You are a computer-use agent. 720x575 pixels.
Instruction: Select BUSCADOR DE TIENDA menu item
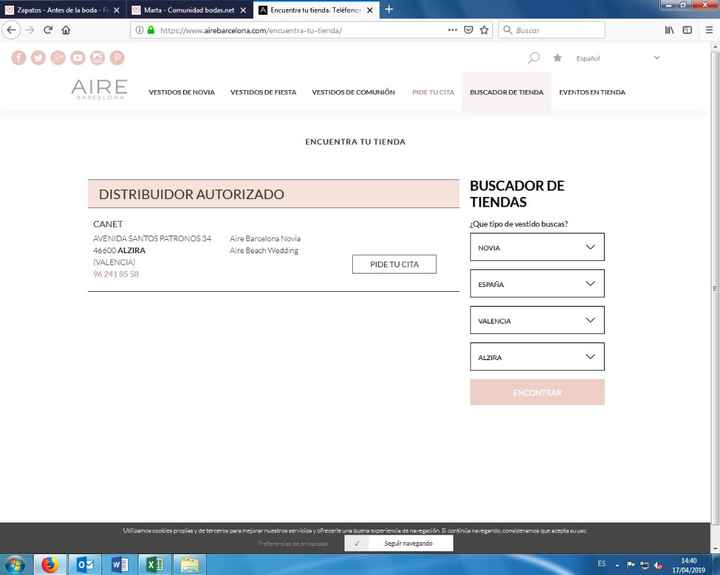(506, 92)
